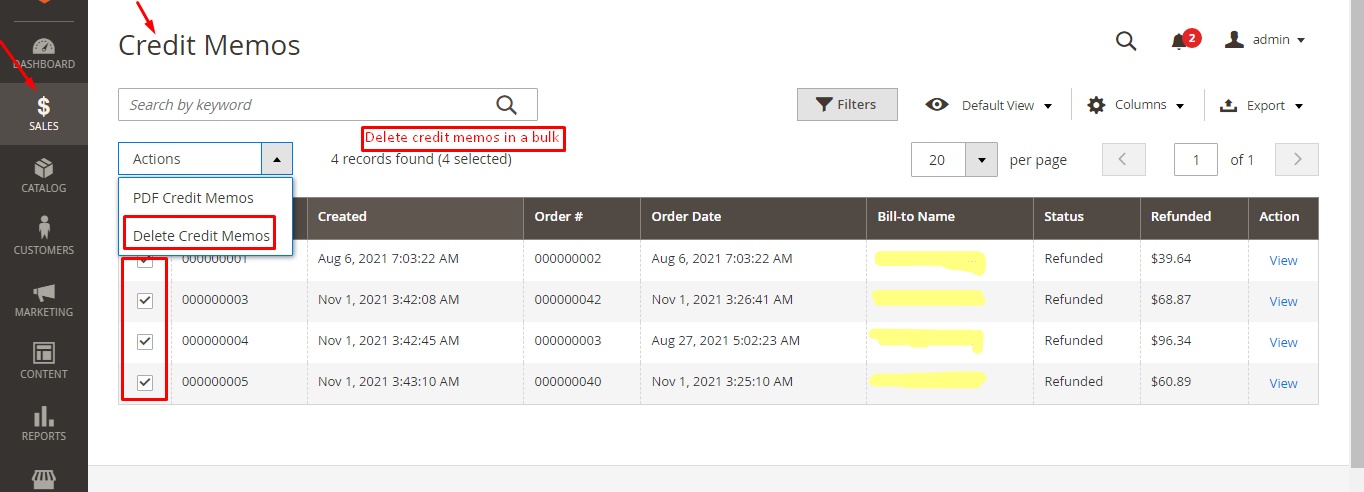Click the Credit Memos page title
Viewport: 1364px width, 492px height.
[x=209, y=45]
